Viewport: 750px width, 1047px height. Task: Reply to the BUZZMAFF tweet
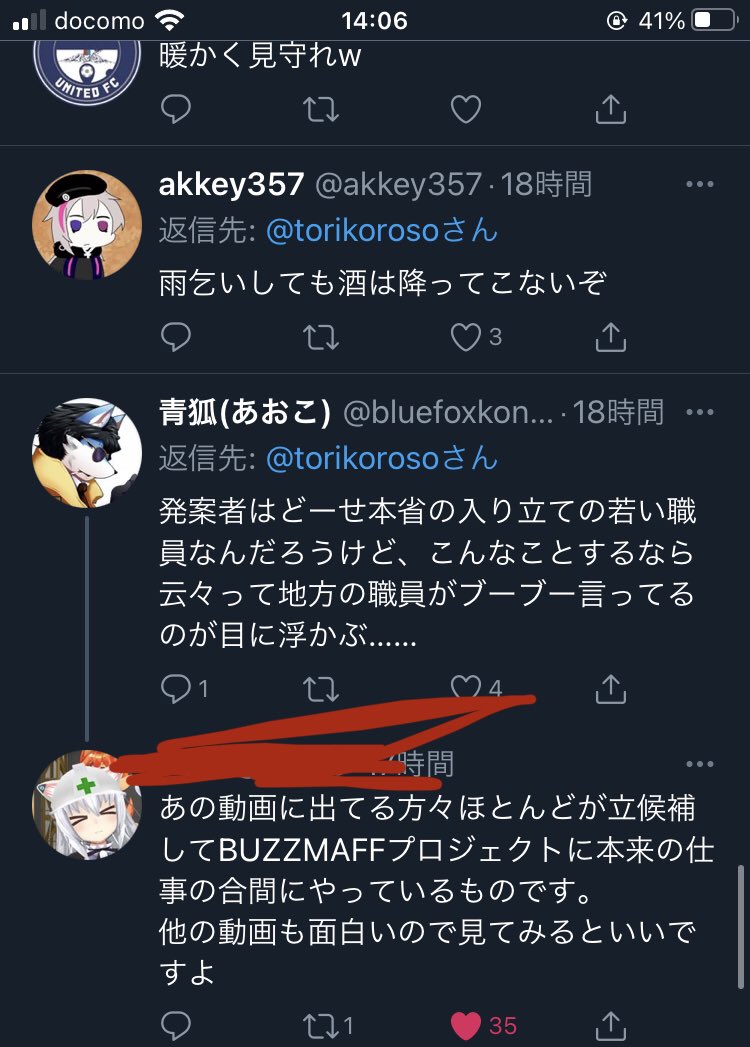click(x=176, y=1026)
